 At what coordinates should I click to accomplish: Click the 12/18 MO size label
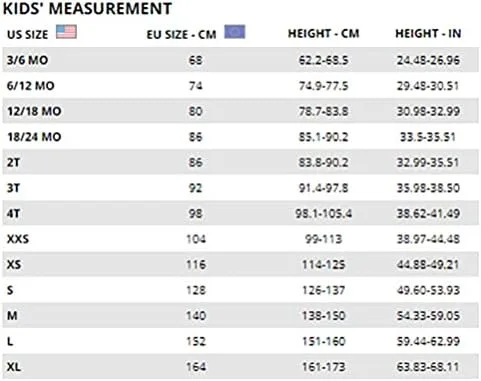point(34,111)
